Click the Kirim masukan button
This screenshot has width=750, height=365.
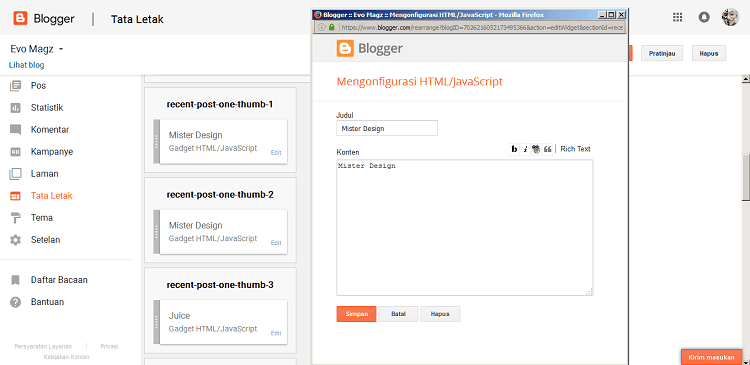point(711,357)
